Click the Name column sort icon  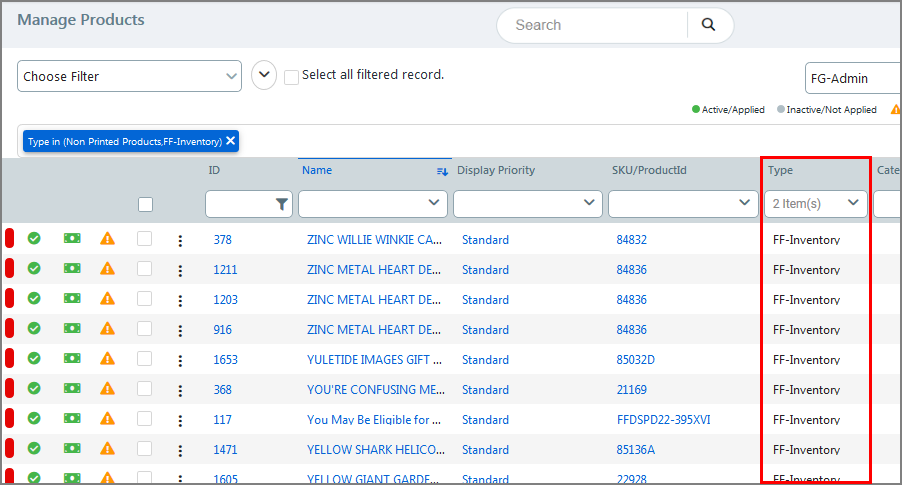[x=442, y=171]
